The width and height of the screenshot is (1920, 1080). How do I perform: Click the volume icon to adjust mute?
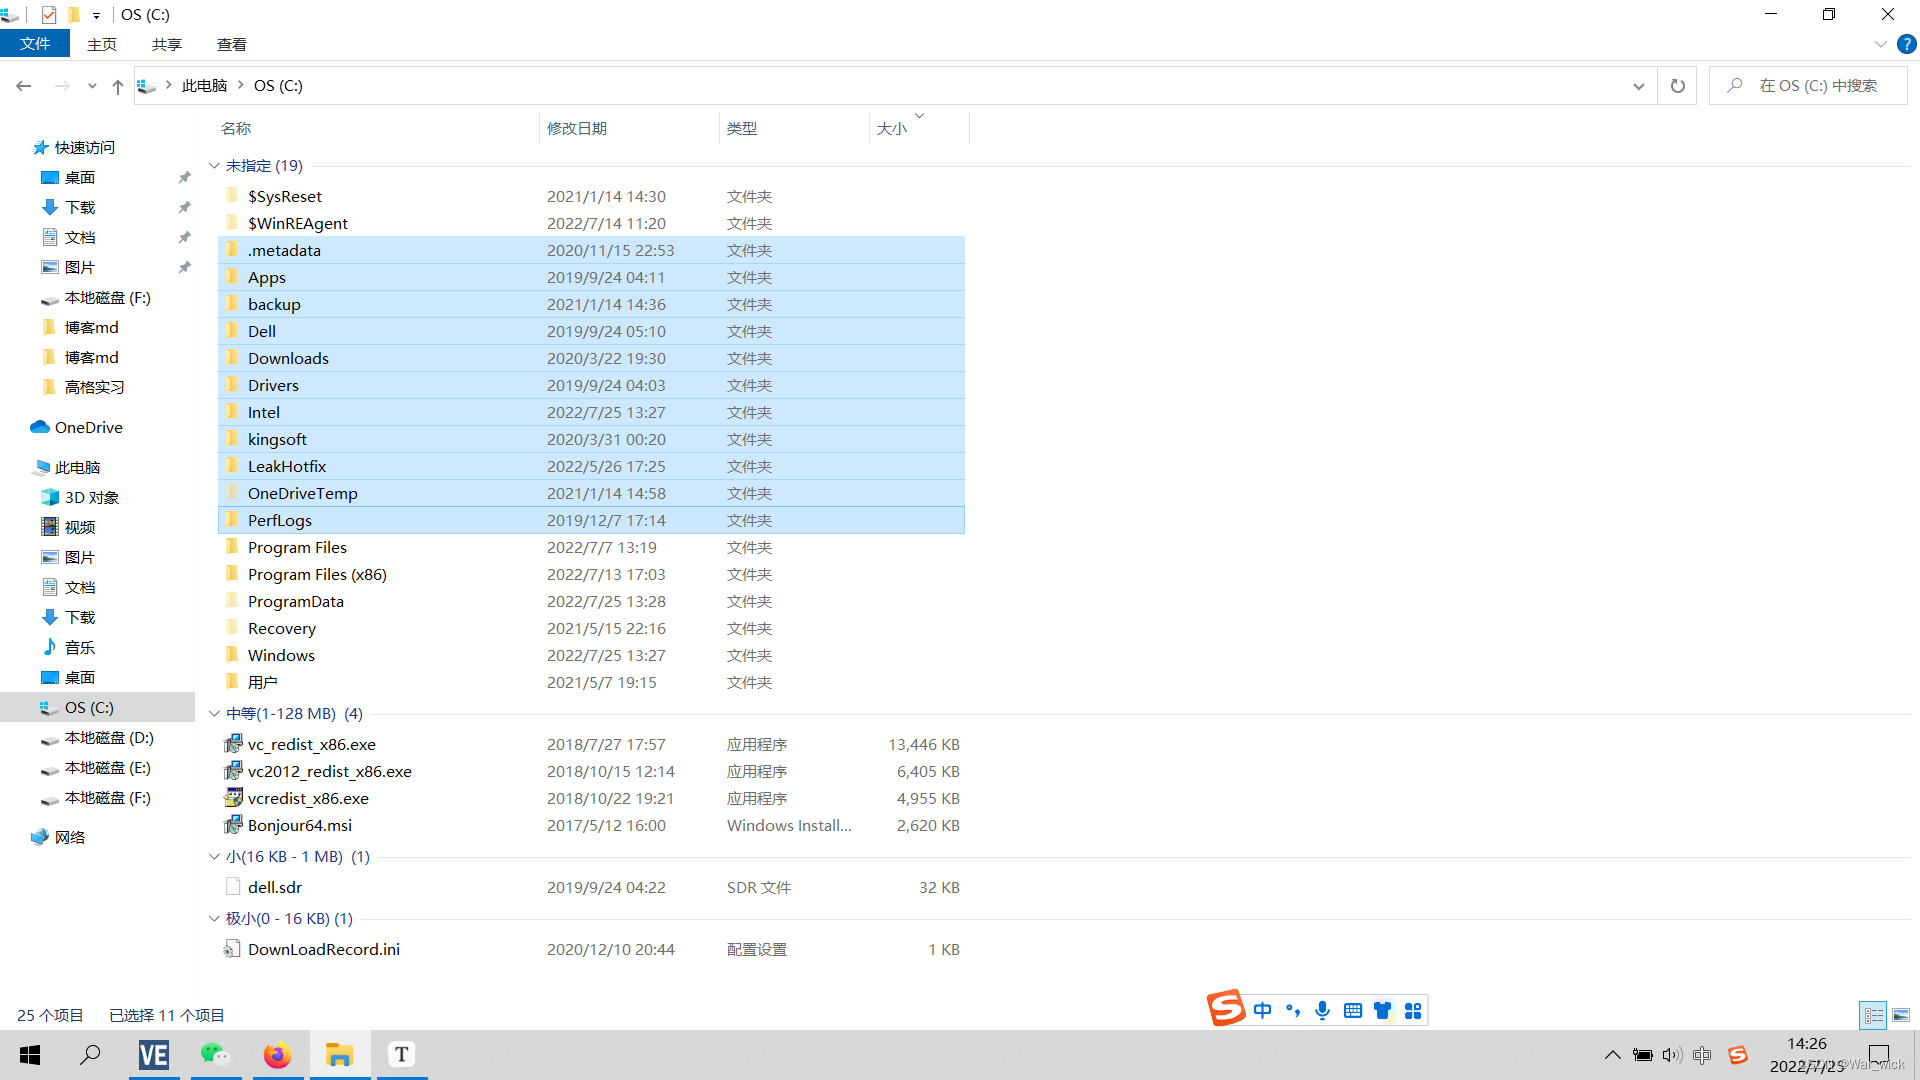pos(1673,1055)
